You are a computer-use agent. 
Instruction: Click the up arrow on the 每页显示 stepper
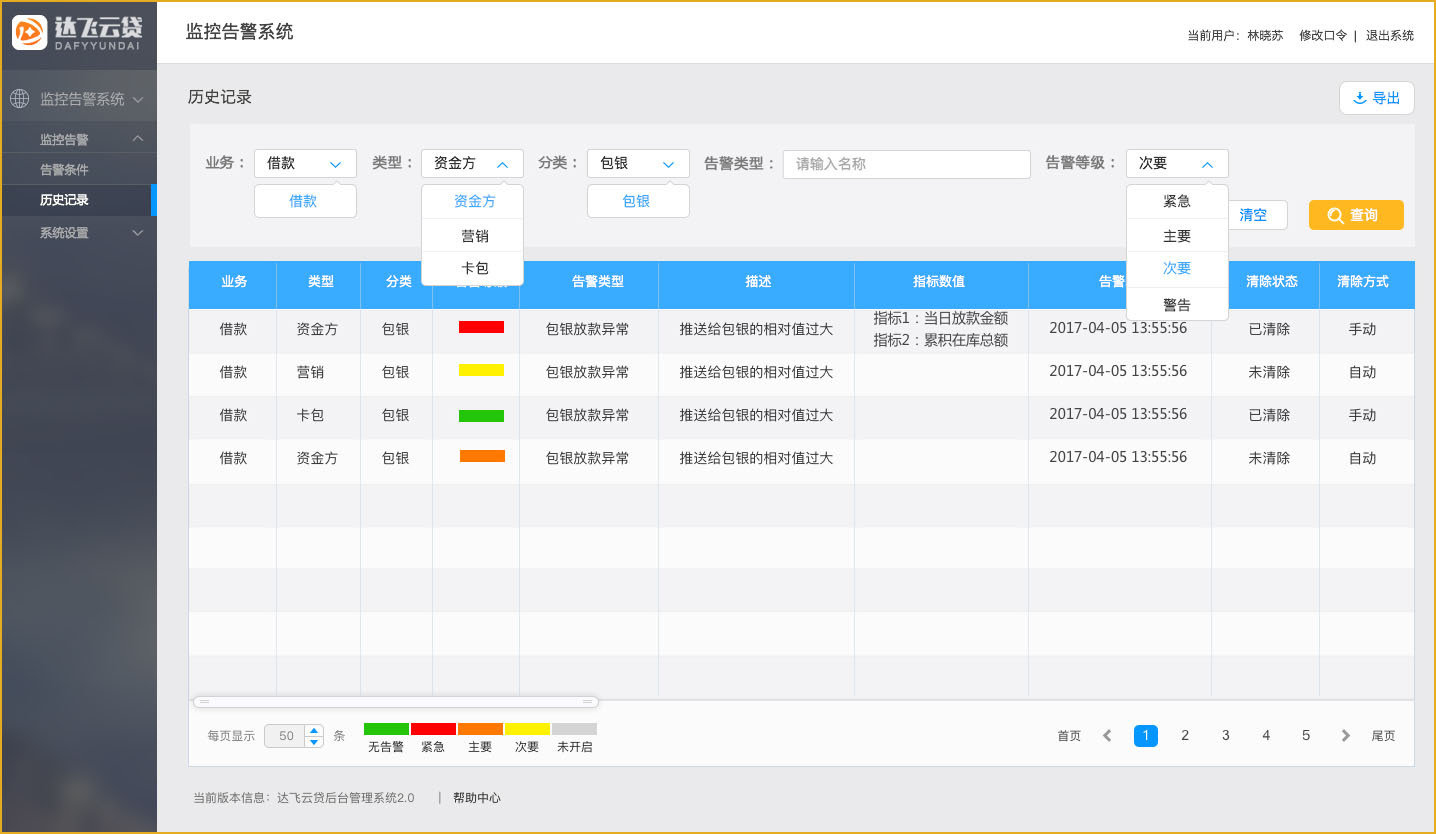315,729
